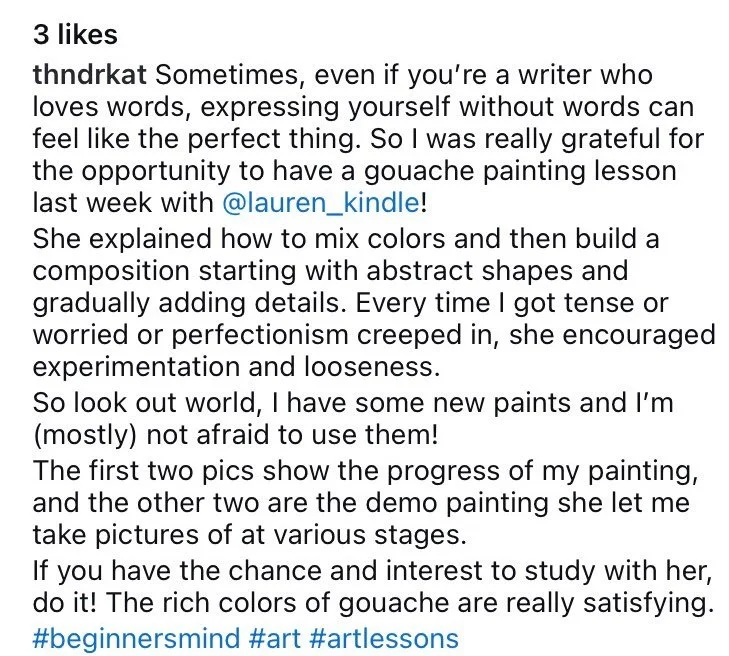This screenshot has height=656, width=729.
Task: Click the 'She explained how to mix colors' line
Action: pos(346,239)
